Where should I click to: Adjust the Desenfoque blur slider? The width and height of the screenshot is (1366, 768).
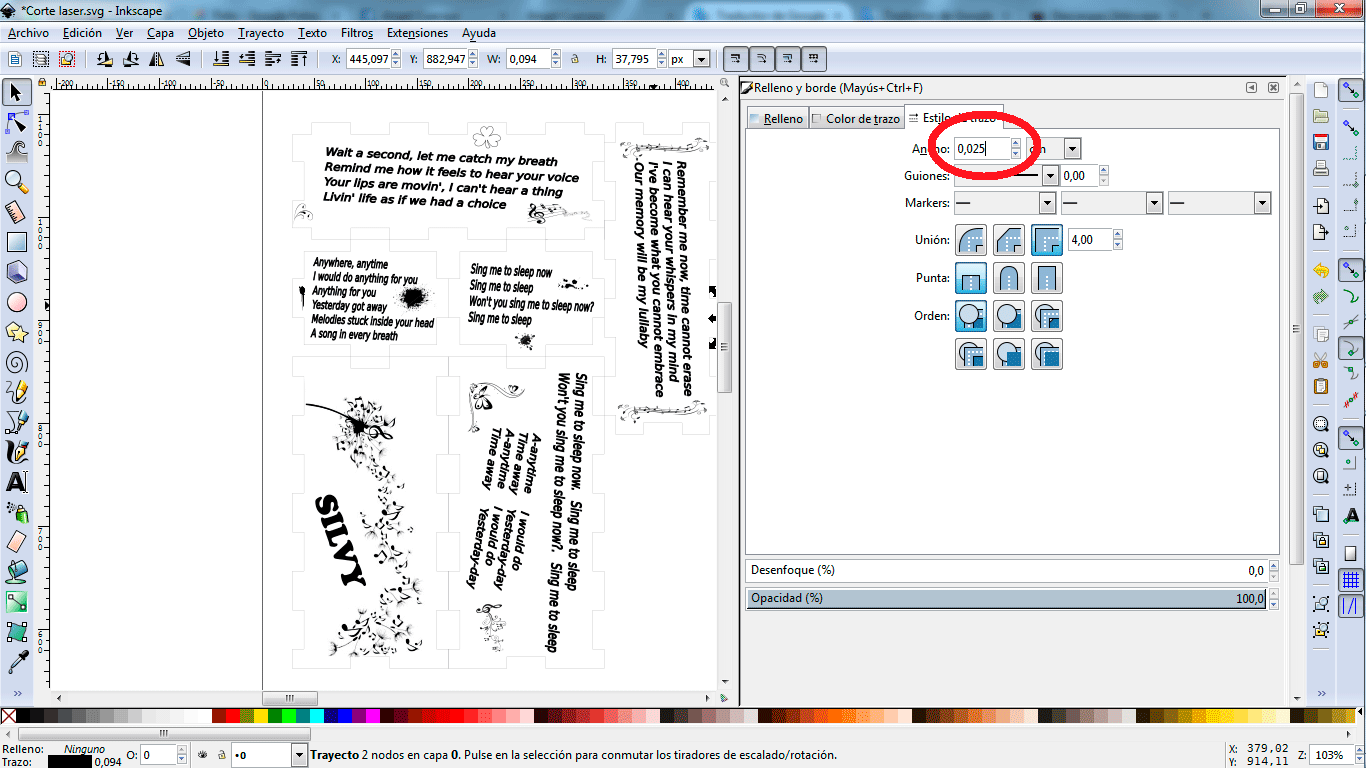(x=1007, y=570)
